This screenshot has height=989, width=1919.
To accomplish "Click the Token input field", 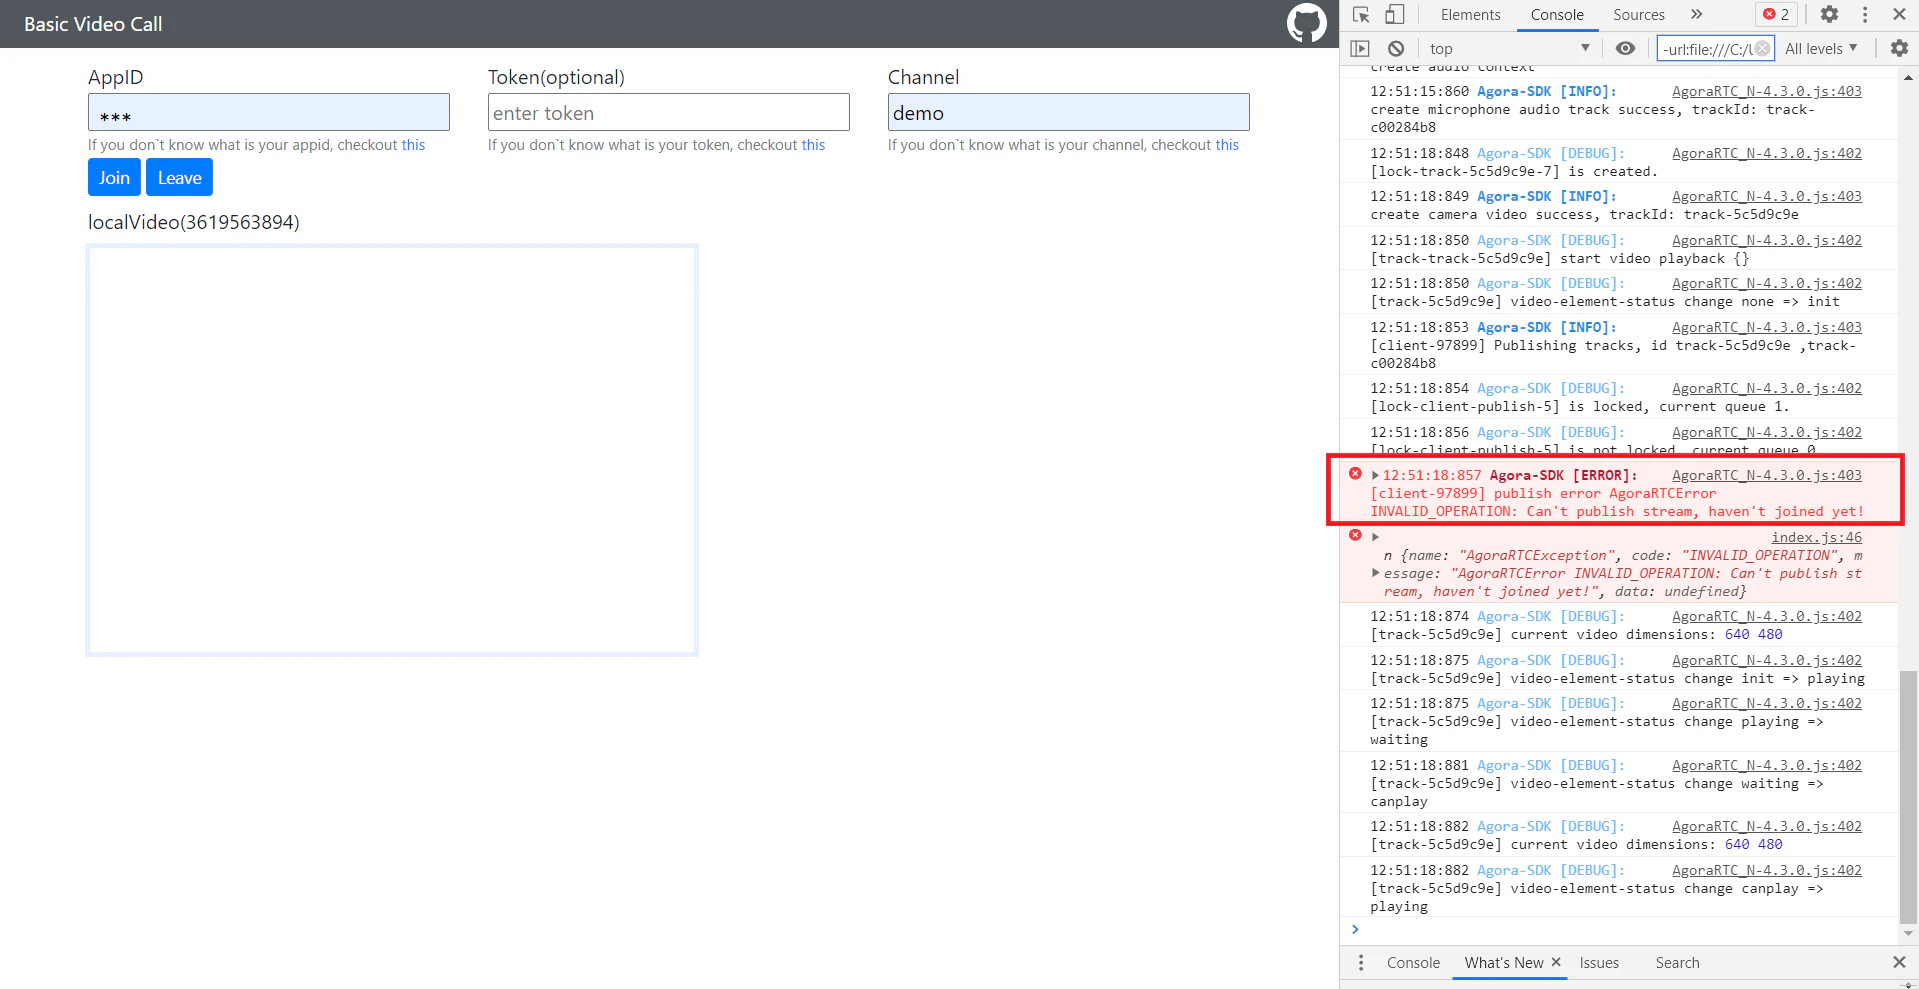I will click(669, 112).
